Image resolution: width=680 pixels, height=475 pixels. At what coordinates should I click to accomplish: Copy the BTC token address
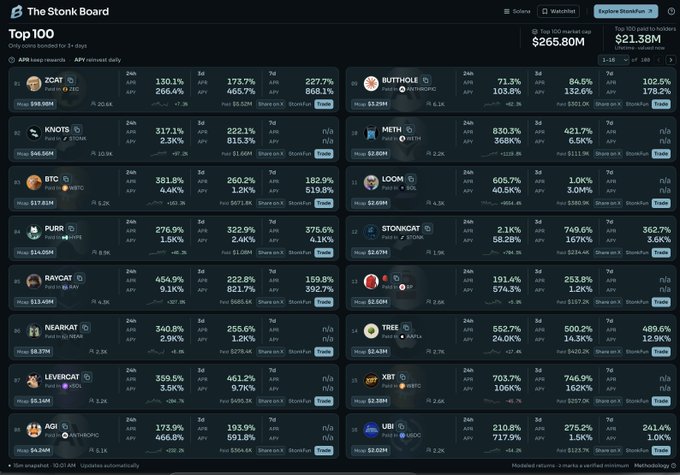click(x=66, y=179)
